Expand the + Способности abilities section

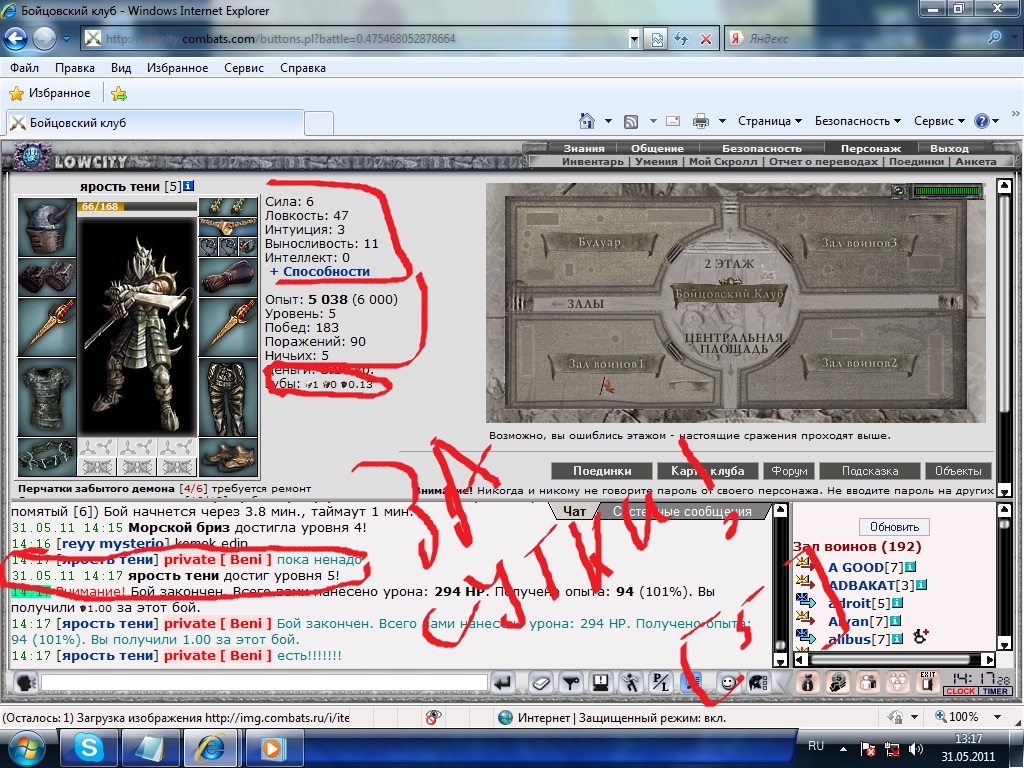(x=319, y=271)
